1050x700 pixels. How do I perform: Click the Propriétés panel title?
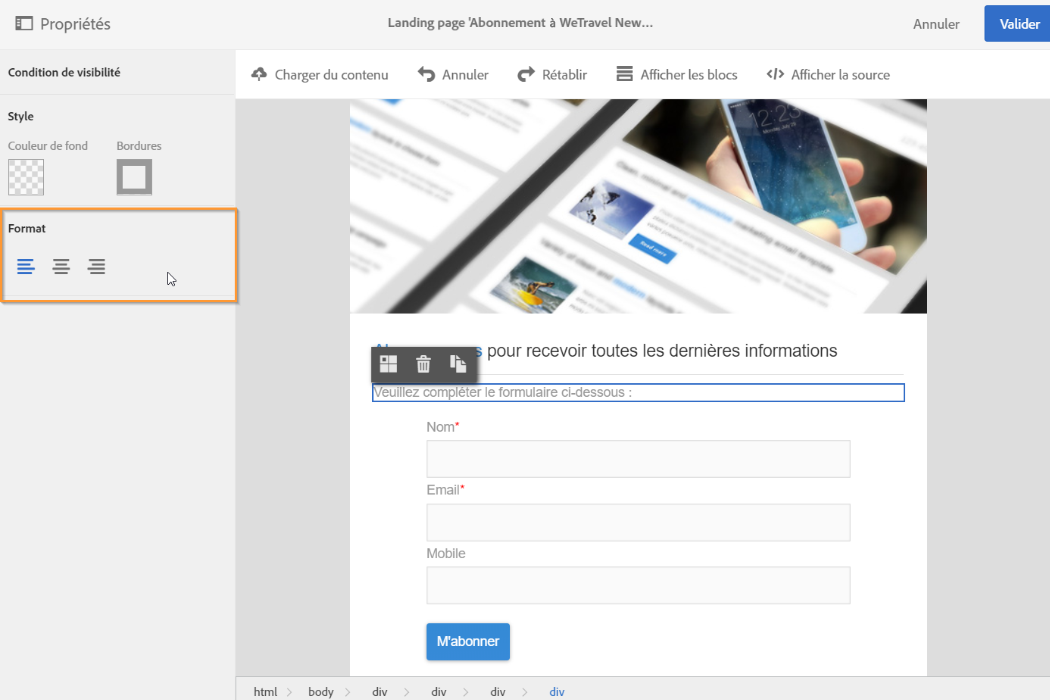(x=75, y=24)
